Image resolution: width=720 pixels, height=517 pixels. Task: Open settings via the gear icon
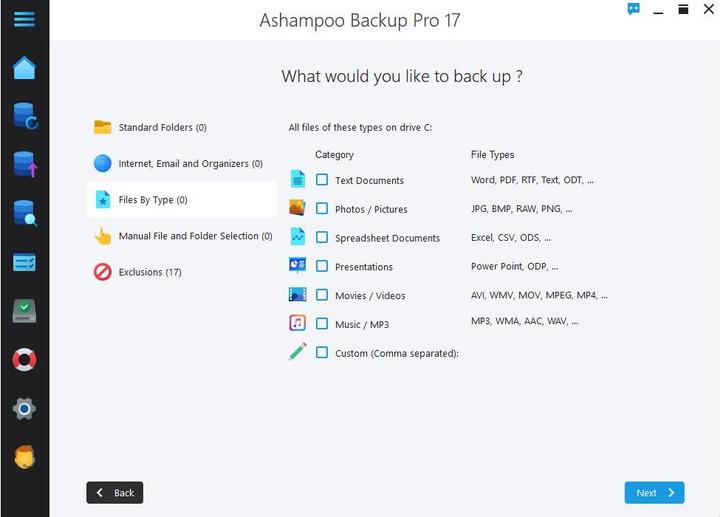[24, 408]
